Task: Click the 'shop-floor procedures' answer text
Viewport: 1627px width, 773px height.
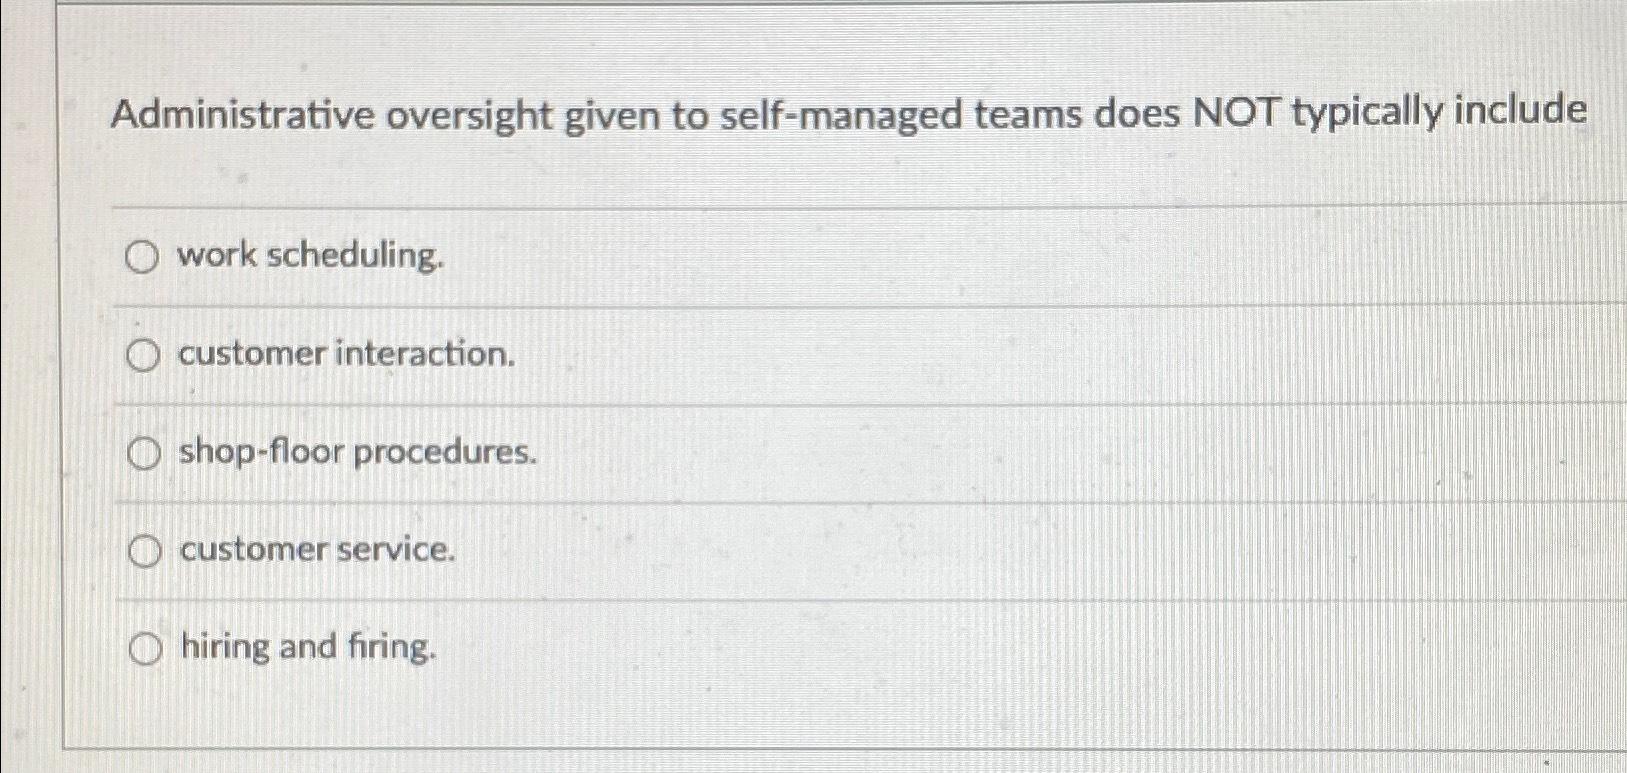Action: 356,453
